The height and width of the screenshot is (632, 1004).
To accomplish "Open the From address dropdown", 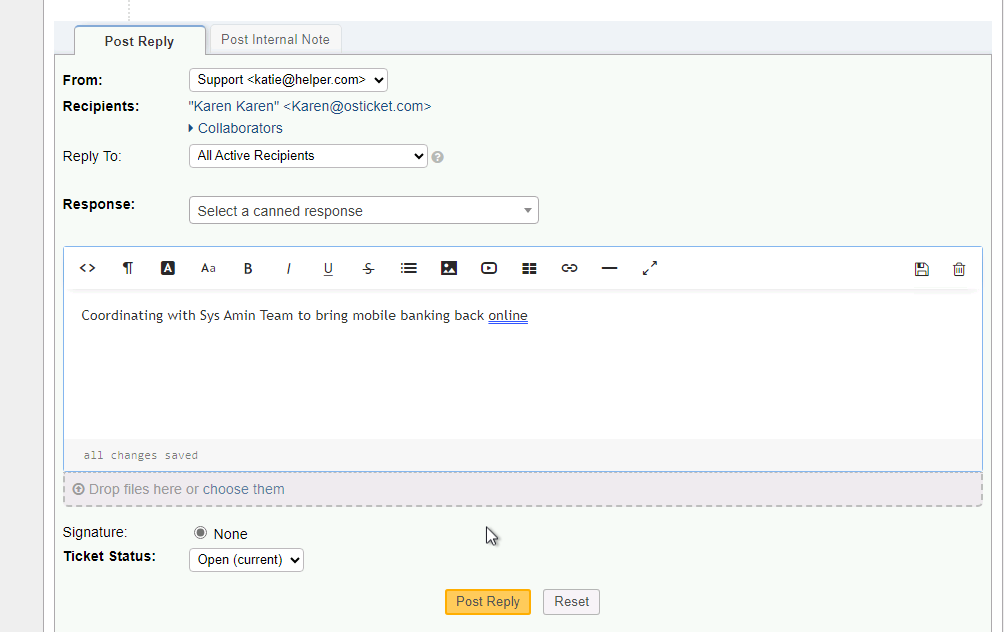I will coord(288,80).
